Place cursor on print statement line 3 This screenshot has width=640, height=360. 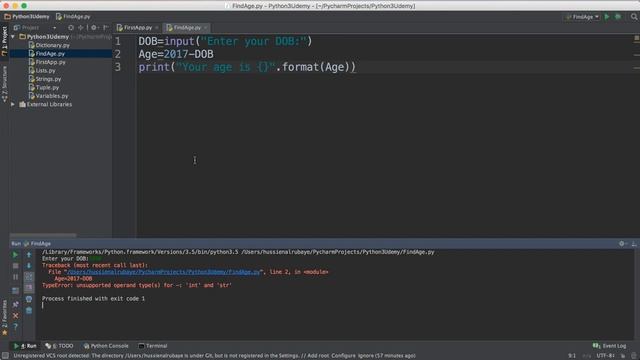[247, 67]
